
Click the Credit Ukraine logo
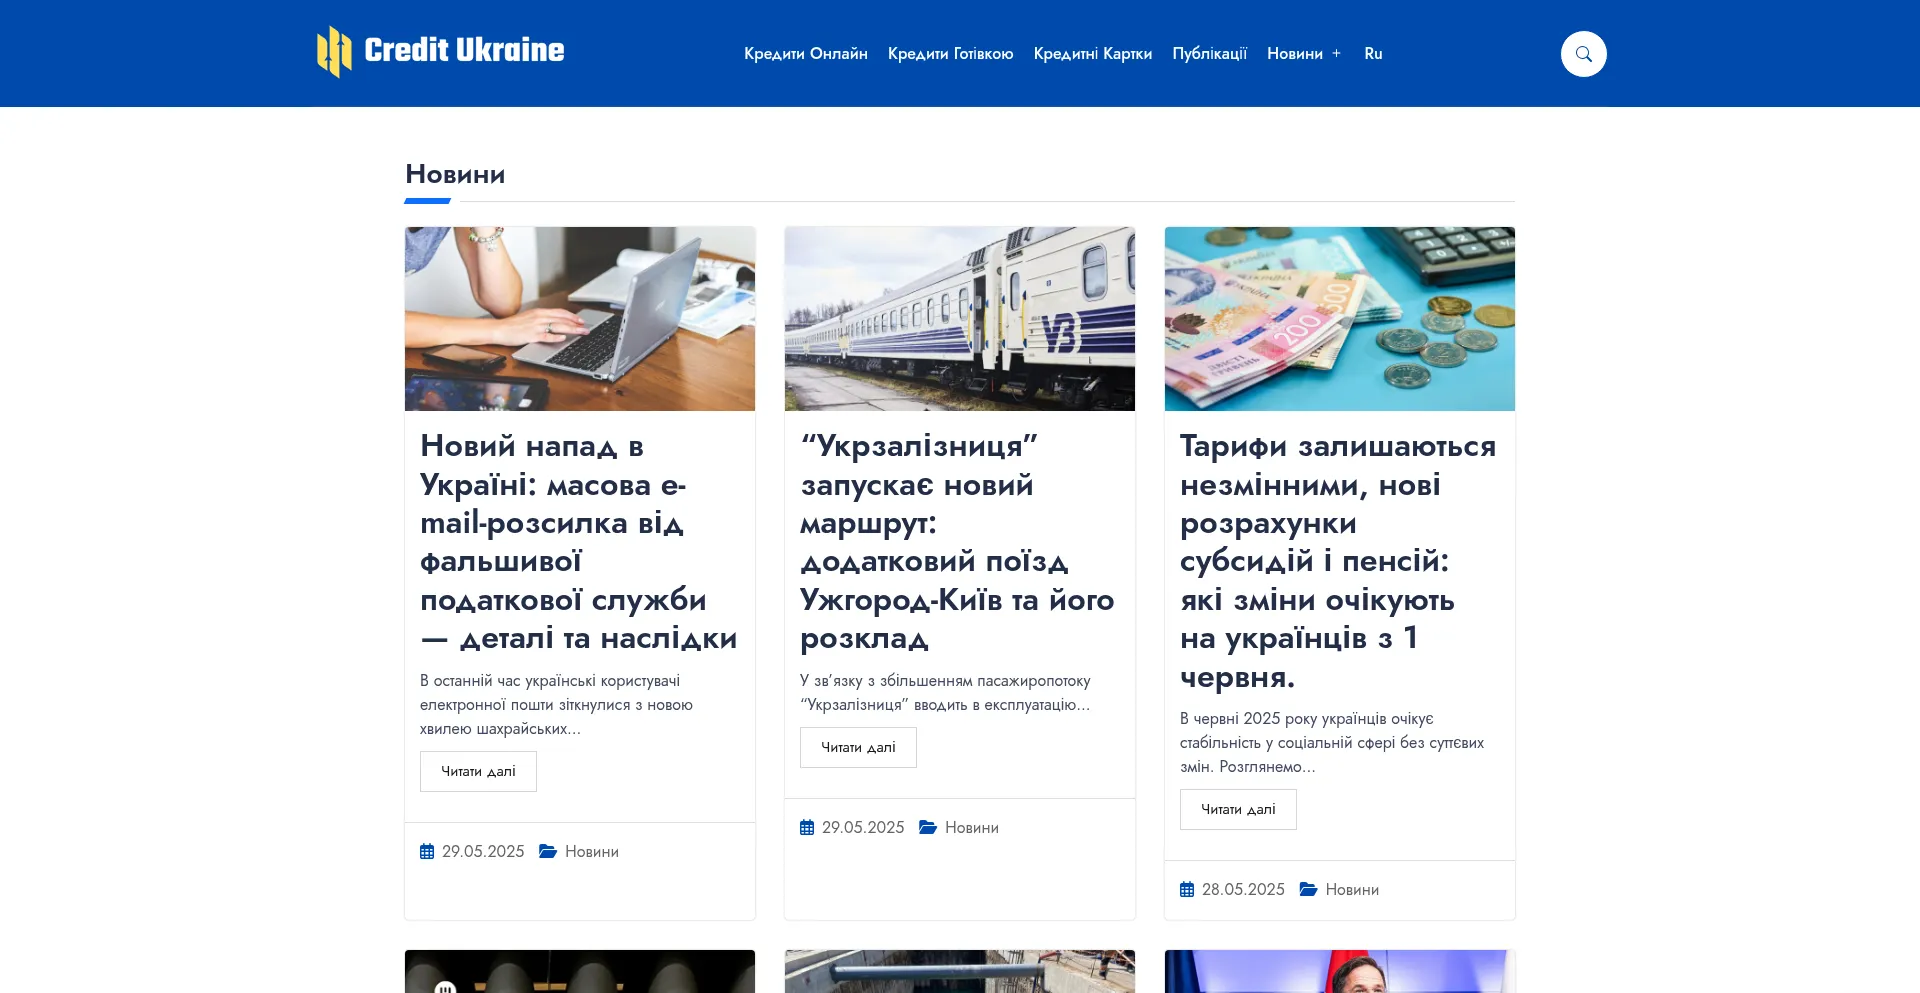coord(440,51)
